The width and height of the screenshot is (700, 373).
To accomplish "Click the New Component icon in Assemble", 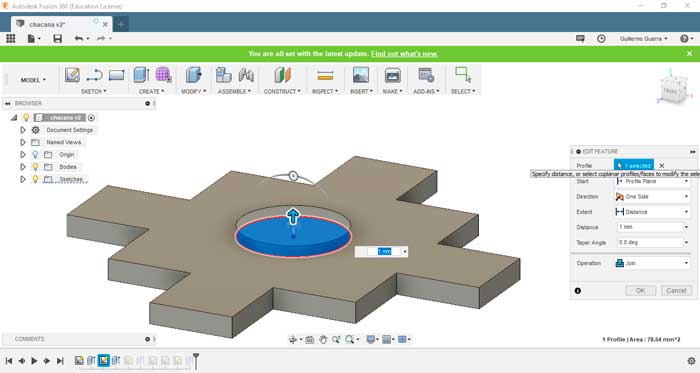I will [x=223, y=75].
